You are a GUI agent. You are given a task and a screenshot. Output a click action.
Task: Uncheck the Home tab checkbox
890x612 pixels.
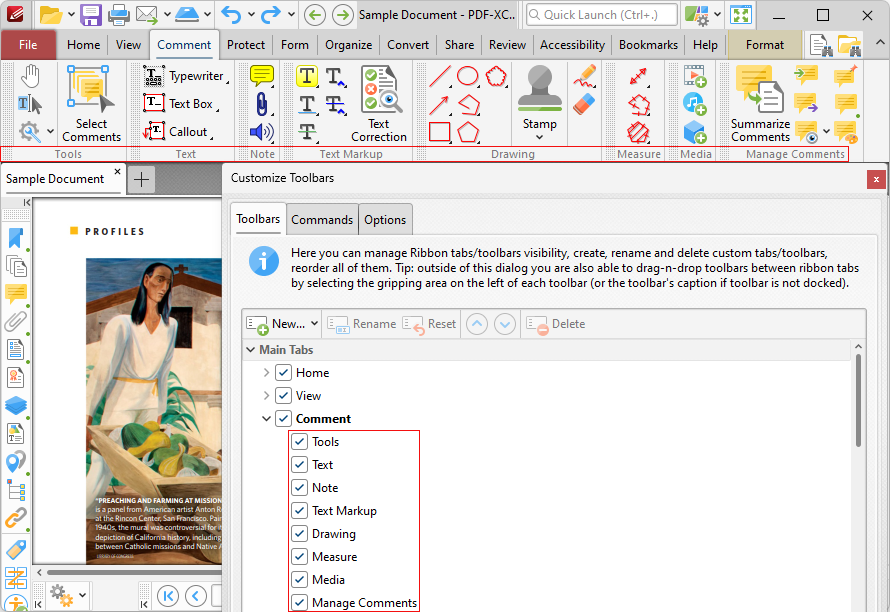point(283,373)
